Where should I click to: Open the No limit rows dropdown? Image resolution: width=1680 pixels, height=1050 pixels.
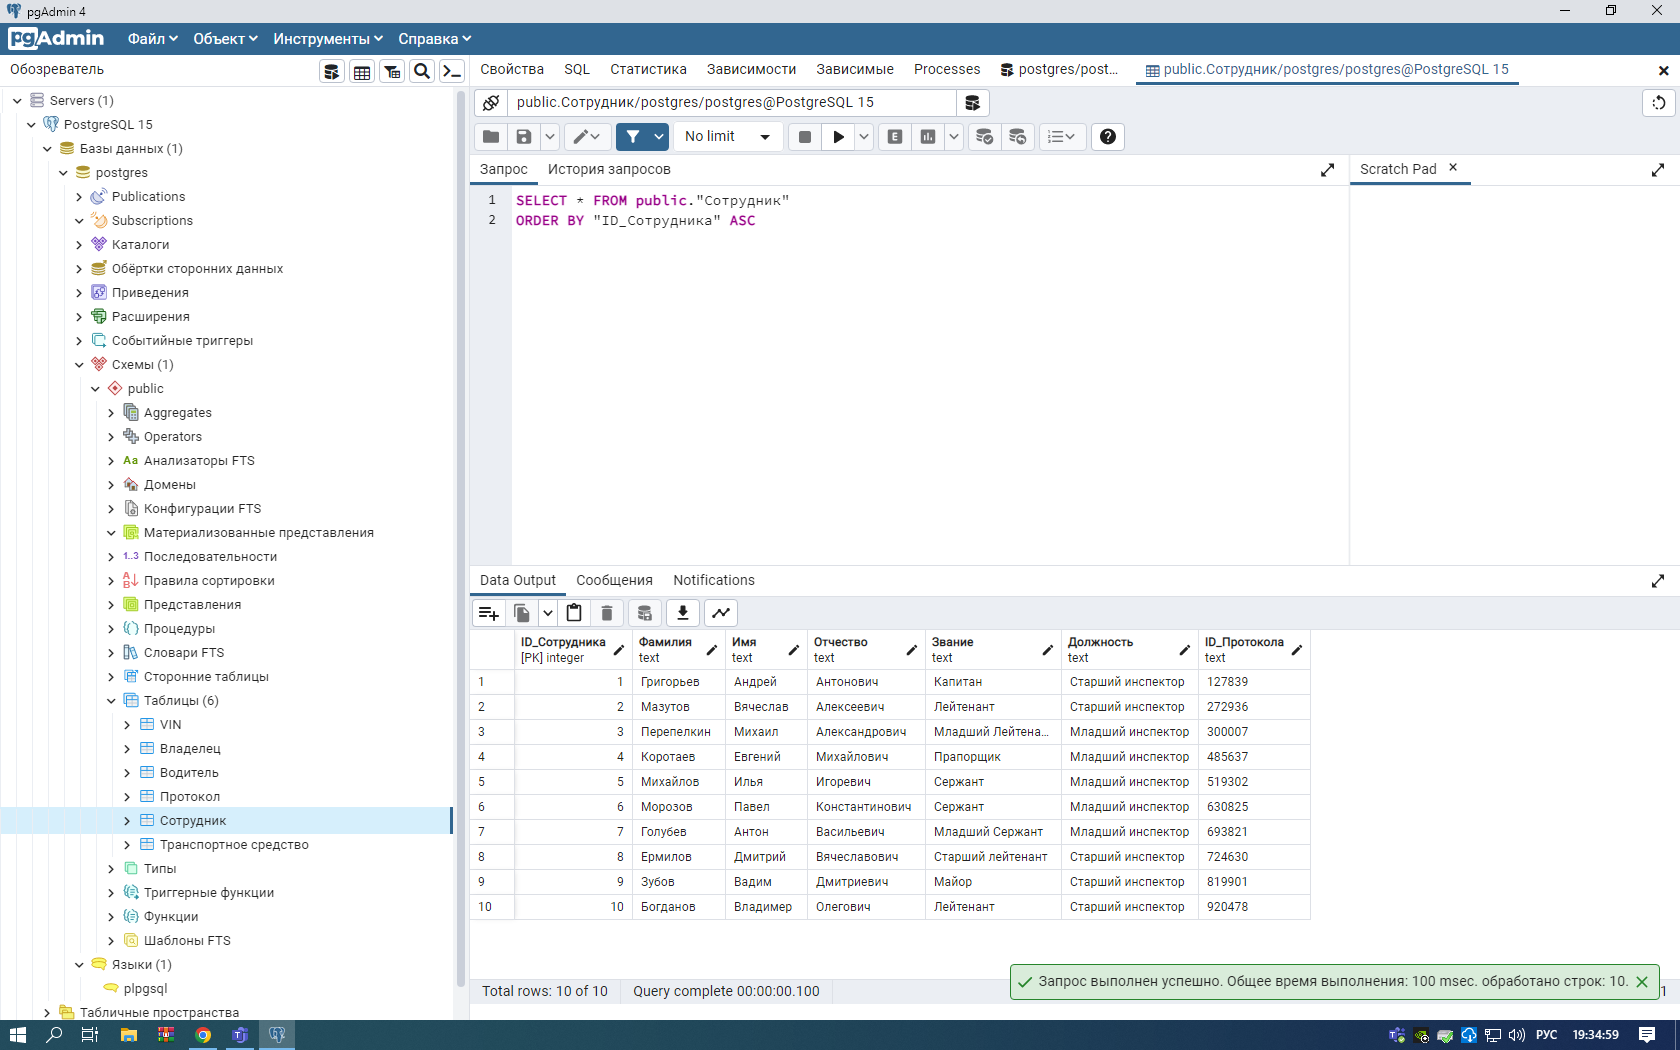tap(728, 137)
